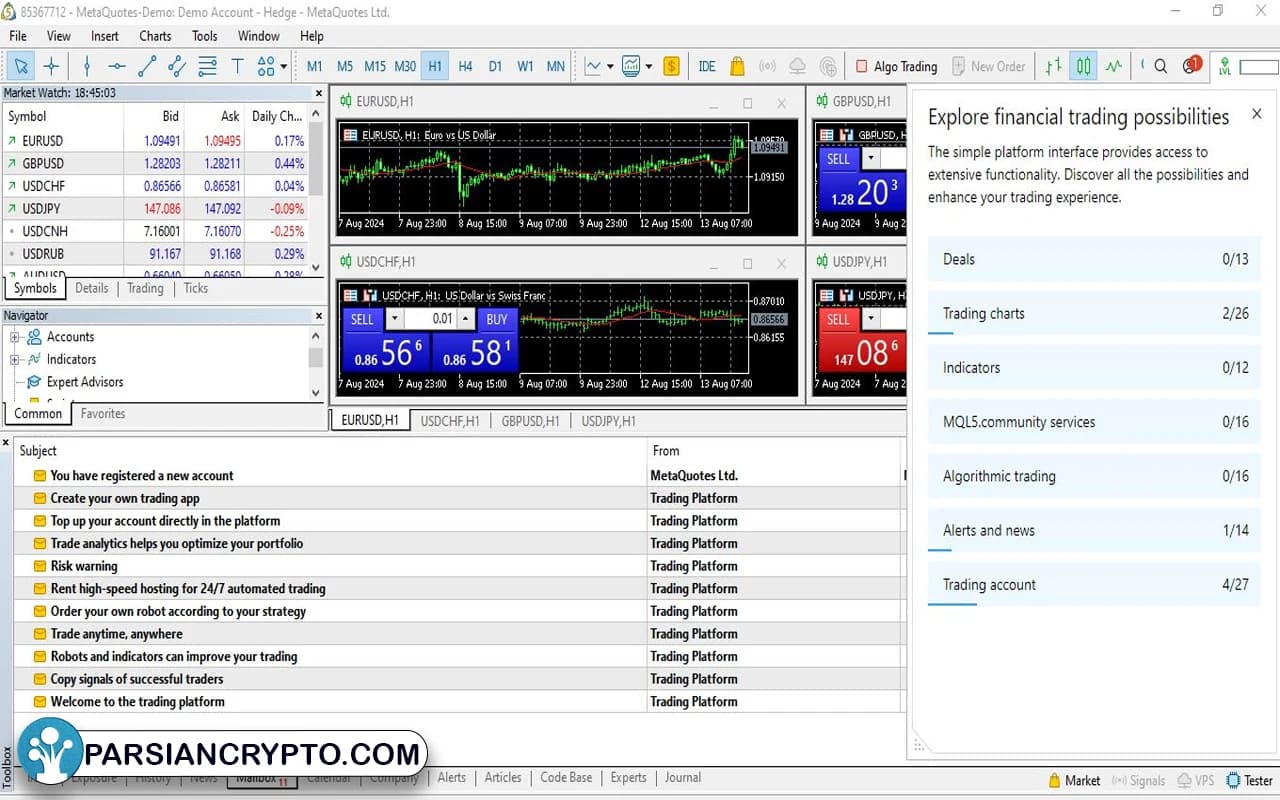Expand the Indicators tree node
This screenshot has width=1280, height=800.
point(15,360)
